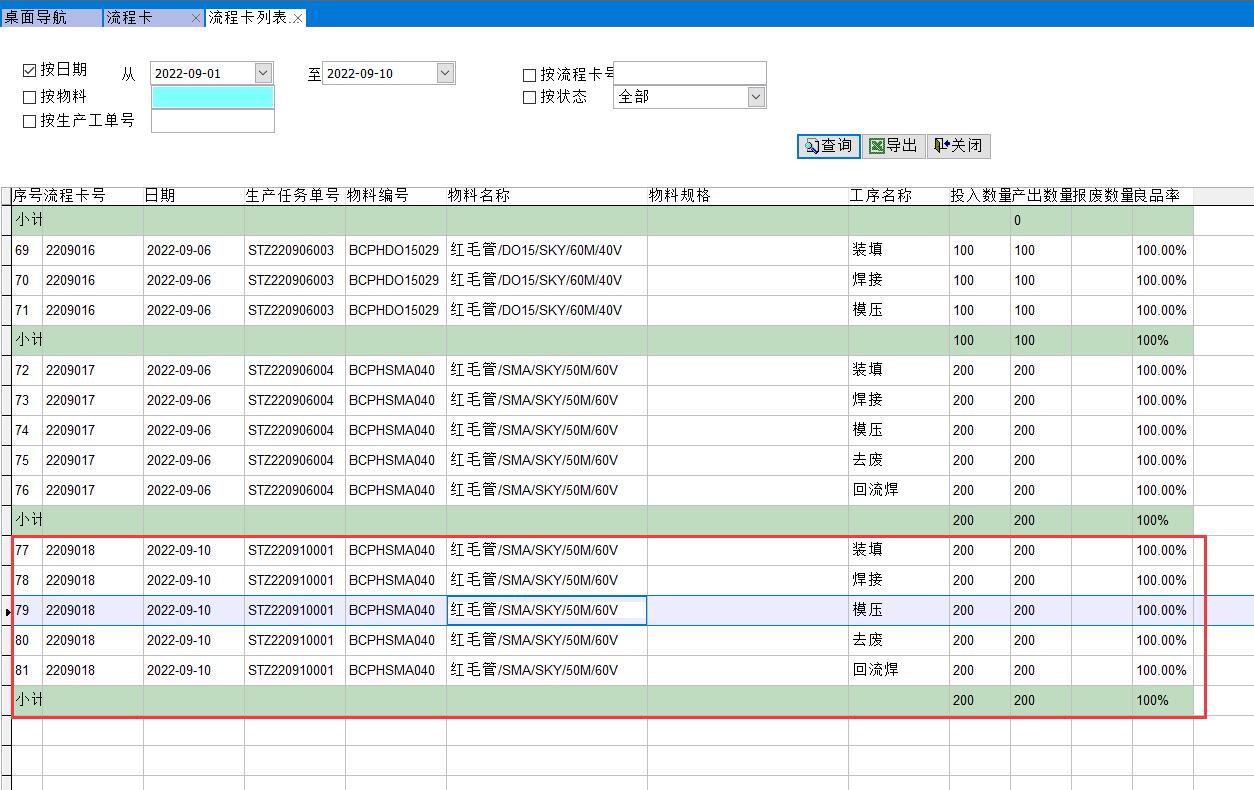Viewport: 1254px width, 790px height.
Task: Click the 工序名称 column header
Action: tap(881, 196)
